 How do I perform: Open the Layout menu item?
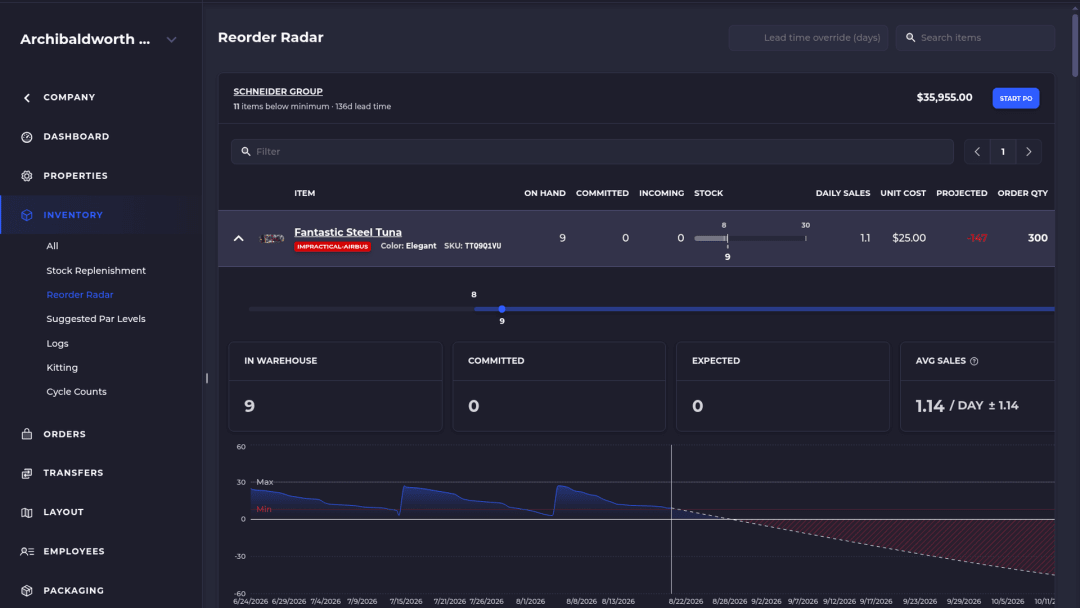click(63, 512)
